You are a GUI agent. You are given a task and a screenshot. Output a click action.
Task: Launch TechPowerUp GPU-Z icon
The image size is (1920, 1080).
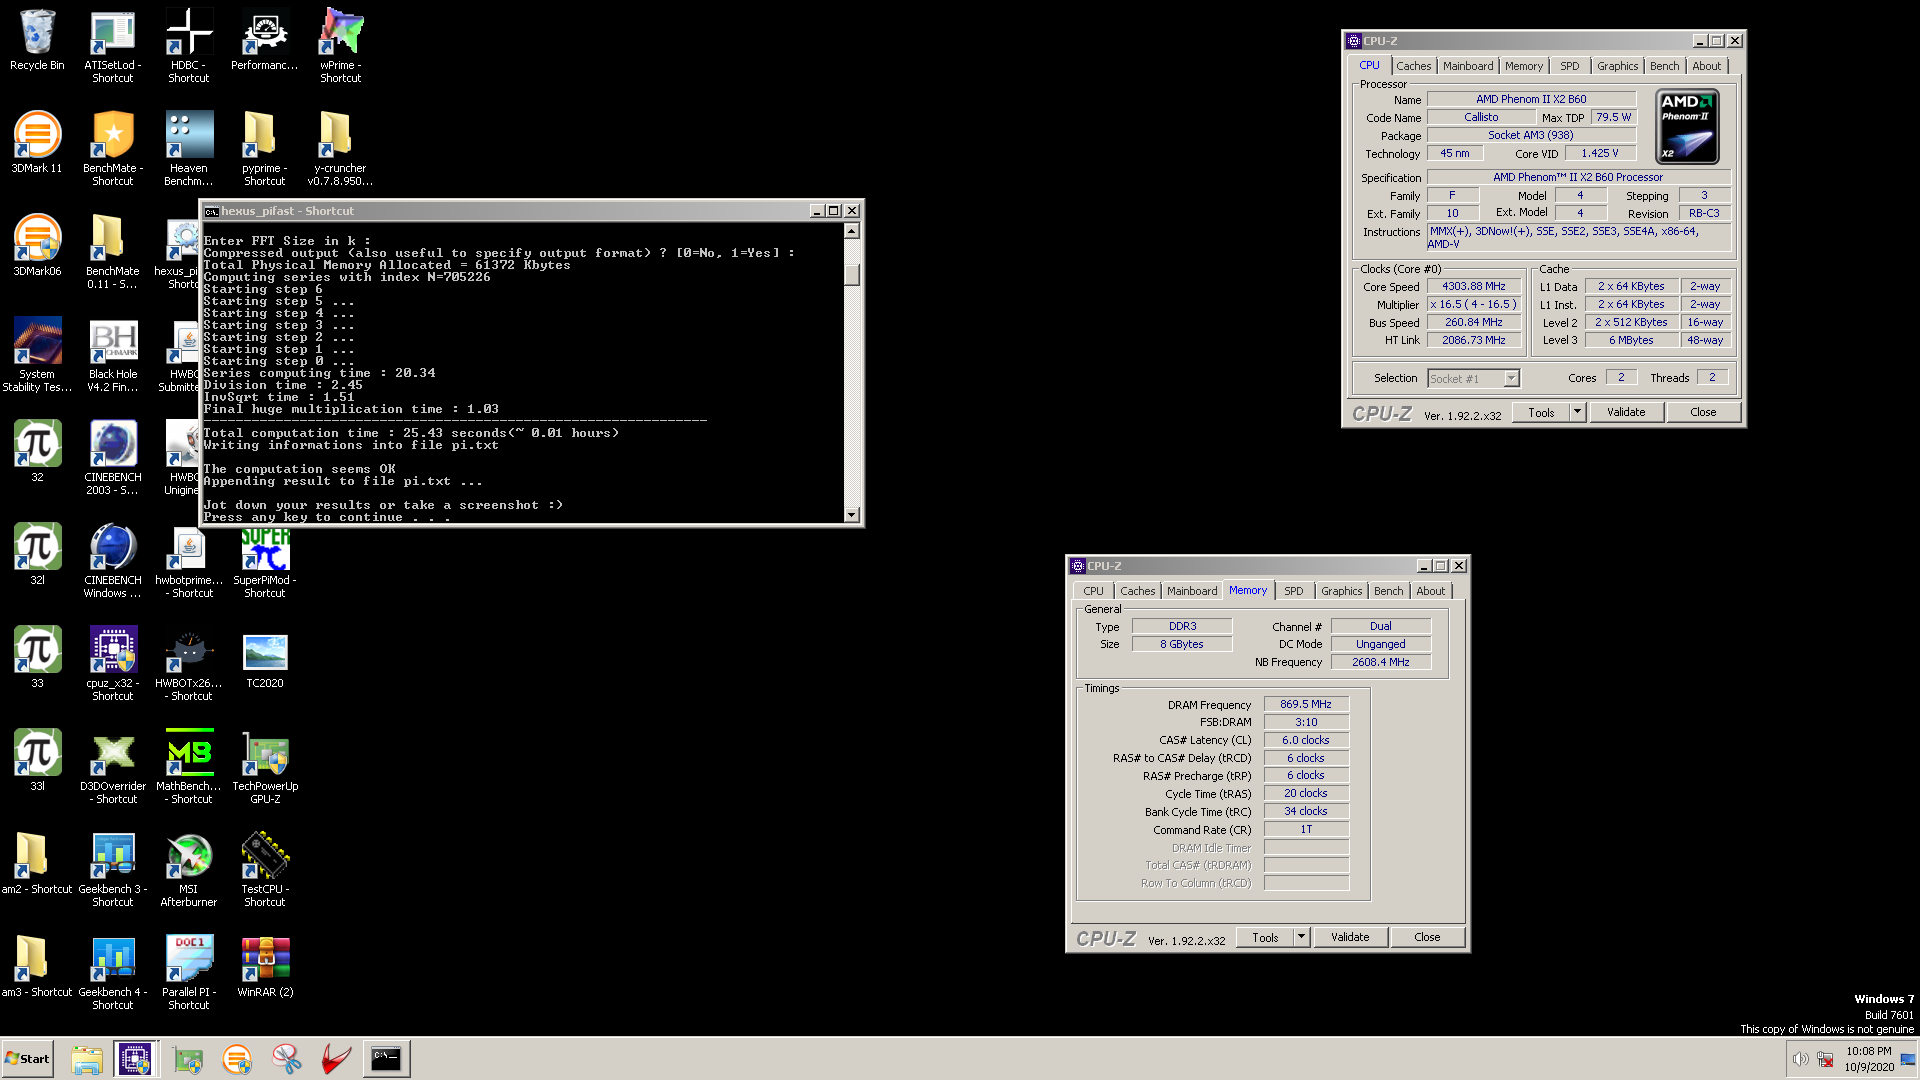(x=265, y=766)
